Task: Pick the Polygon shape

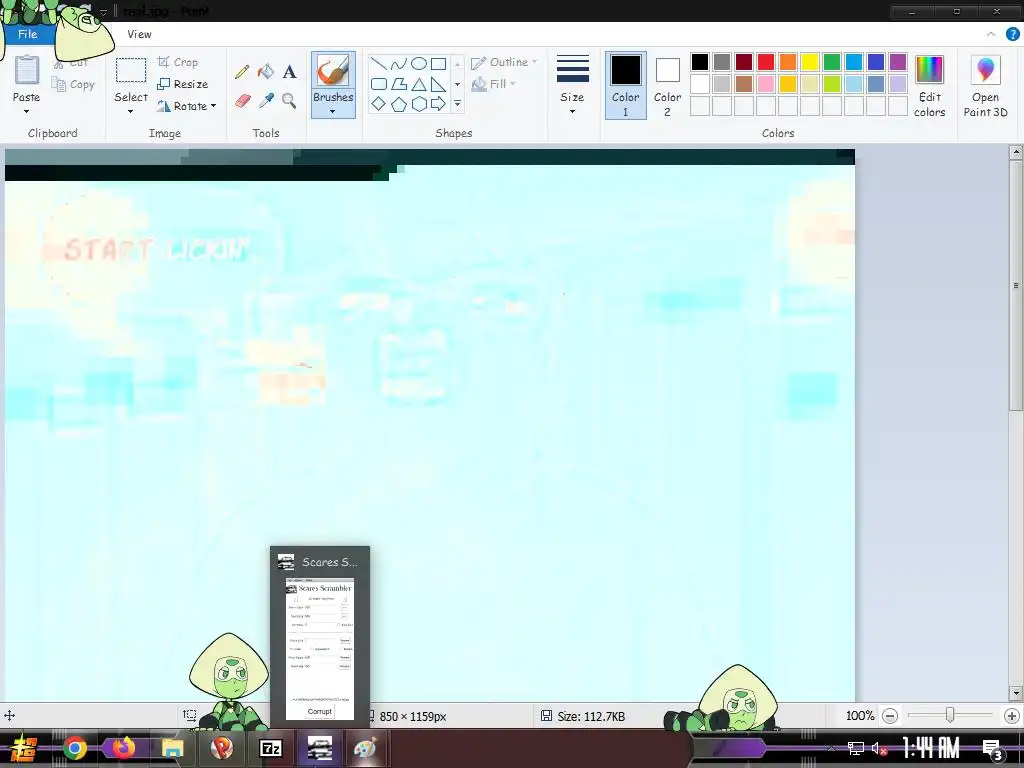Action: click(398, 84)
